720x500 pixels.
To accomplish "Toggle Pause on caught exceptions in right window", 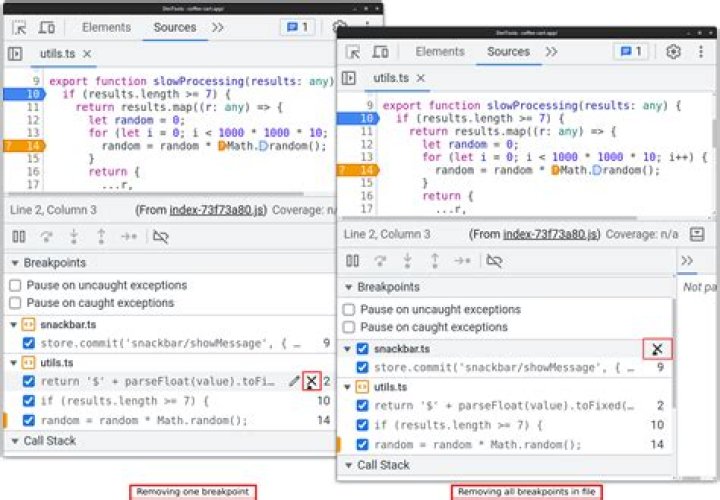I will [349, 327].
